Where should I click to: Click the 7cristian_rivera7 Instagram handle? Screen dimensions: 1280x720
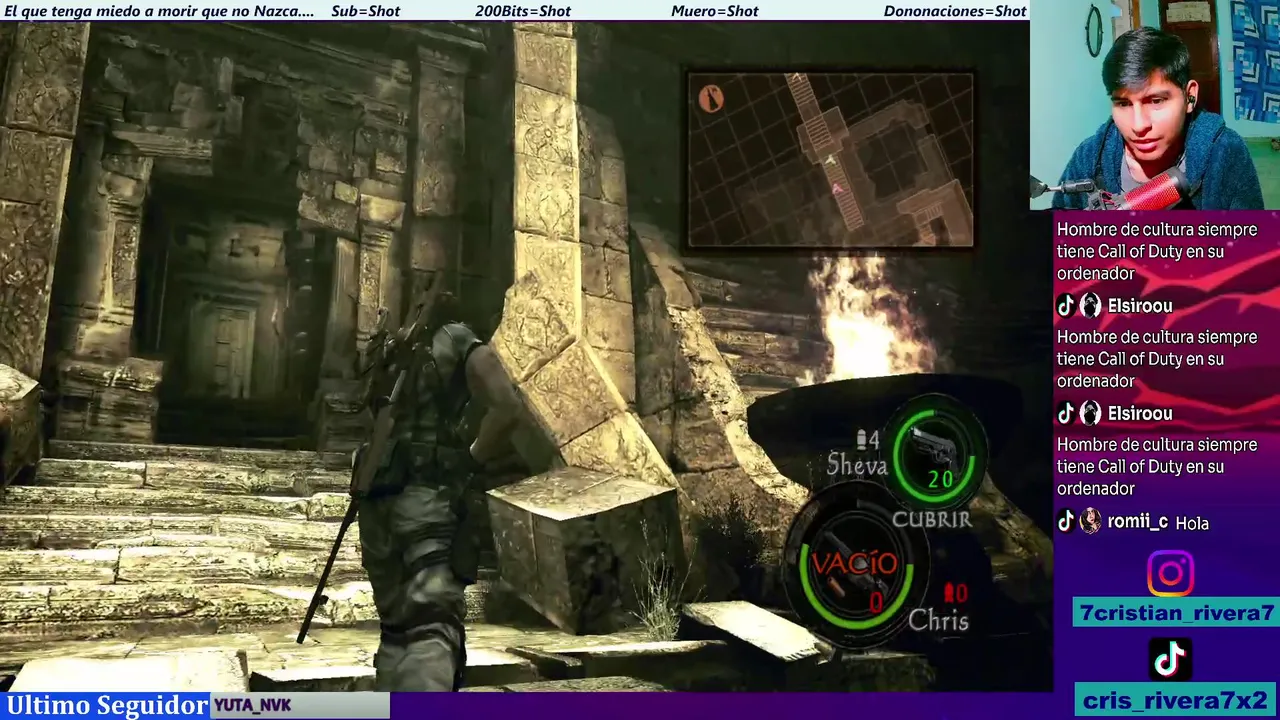click(x=1175, y=613)
